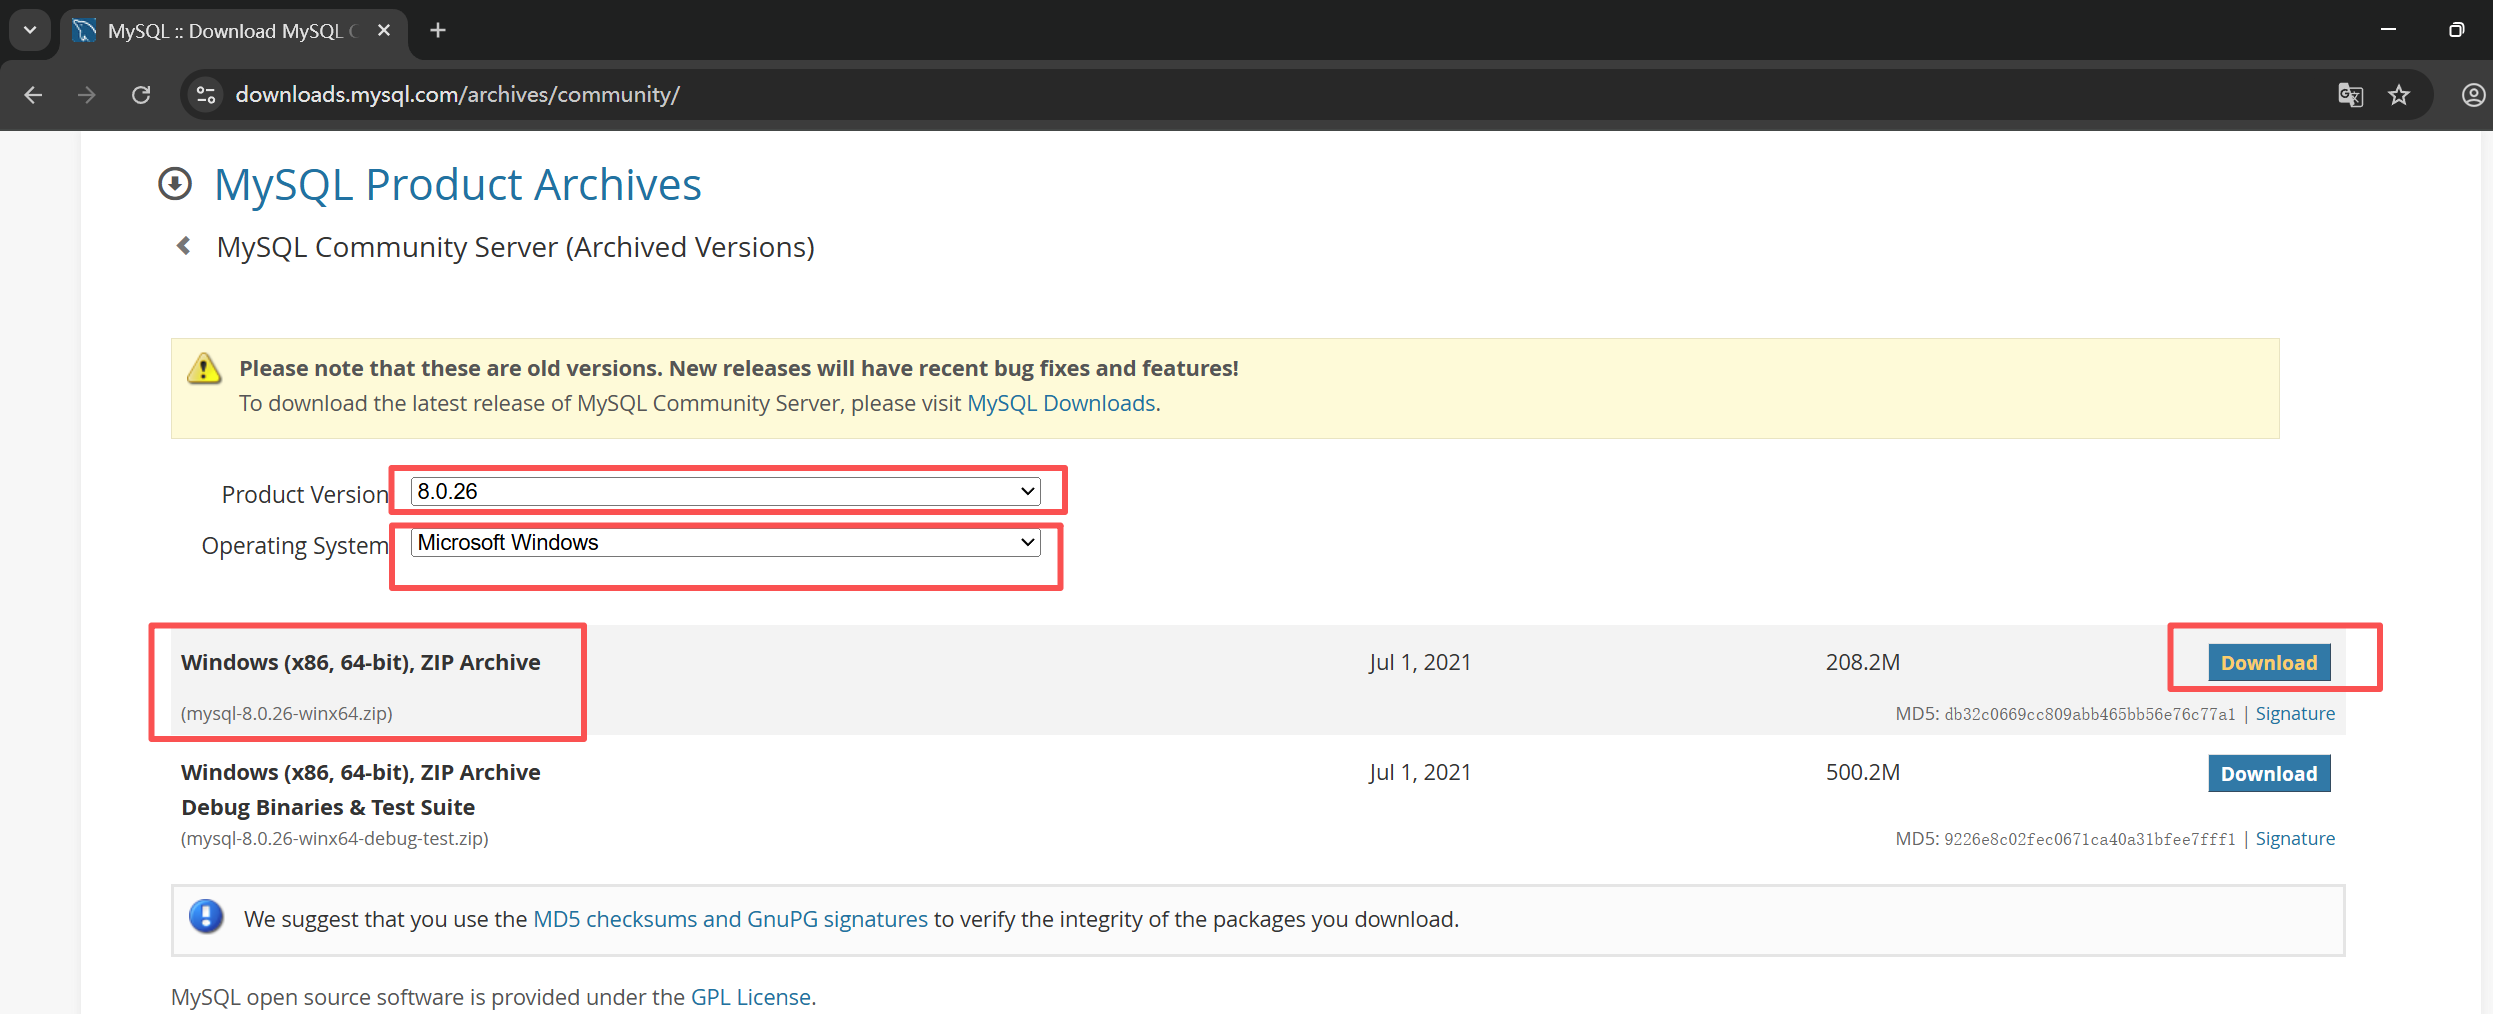This screenshot has width=2493, height=1014.
Task: Open site information icon in address bar
Action: tap(206, 95)
